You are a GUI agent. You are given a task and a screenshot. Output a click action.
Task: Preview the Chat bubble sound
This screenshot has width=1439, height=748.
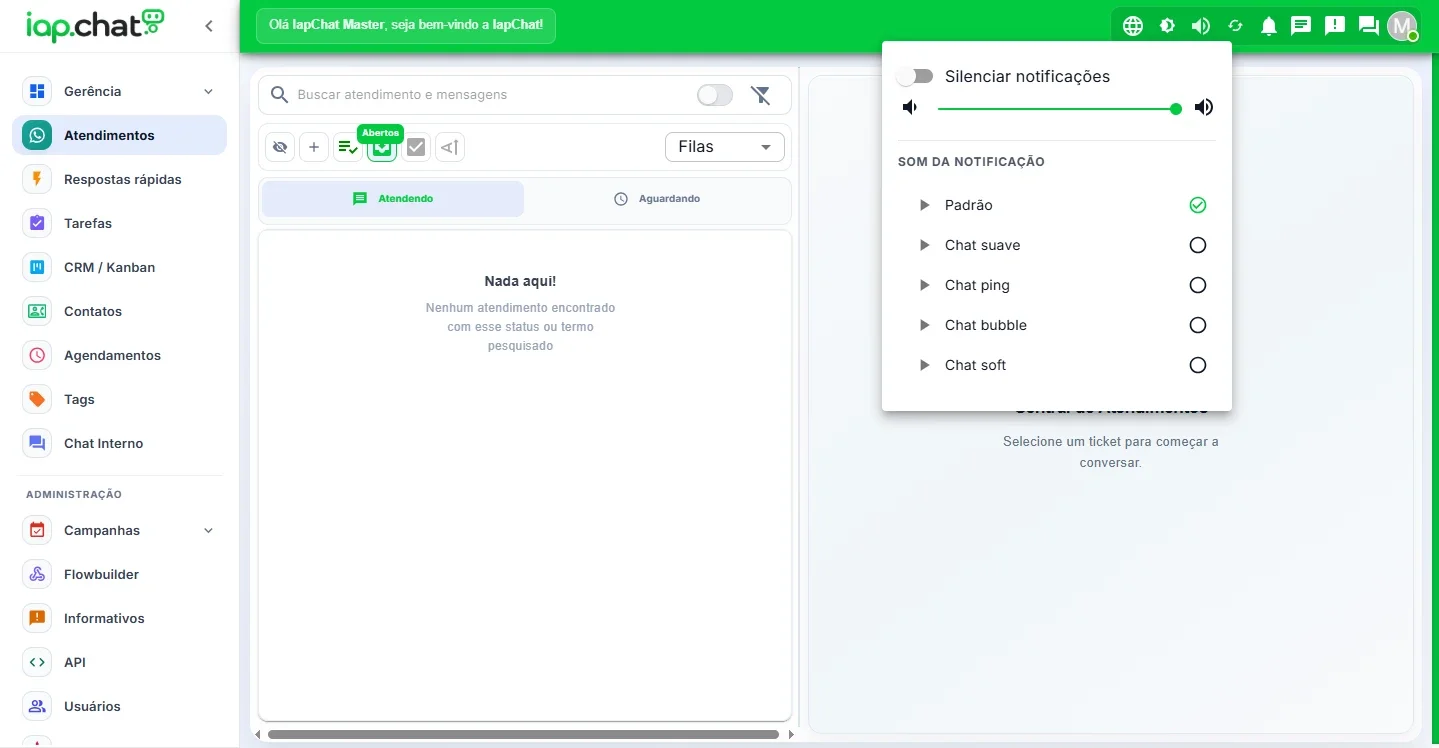click(924, 325)
